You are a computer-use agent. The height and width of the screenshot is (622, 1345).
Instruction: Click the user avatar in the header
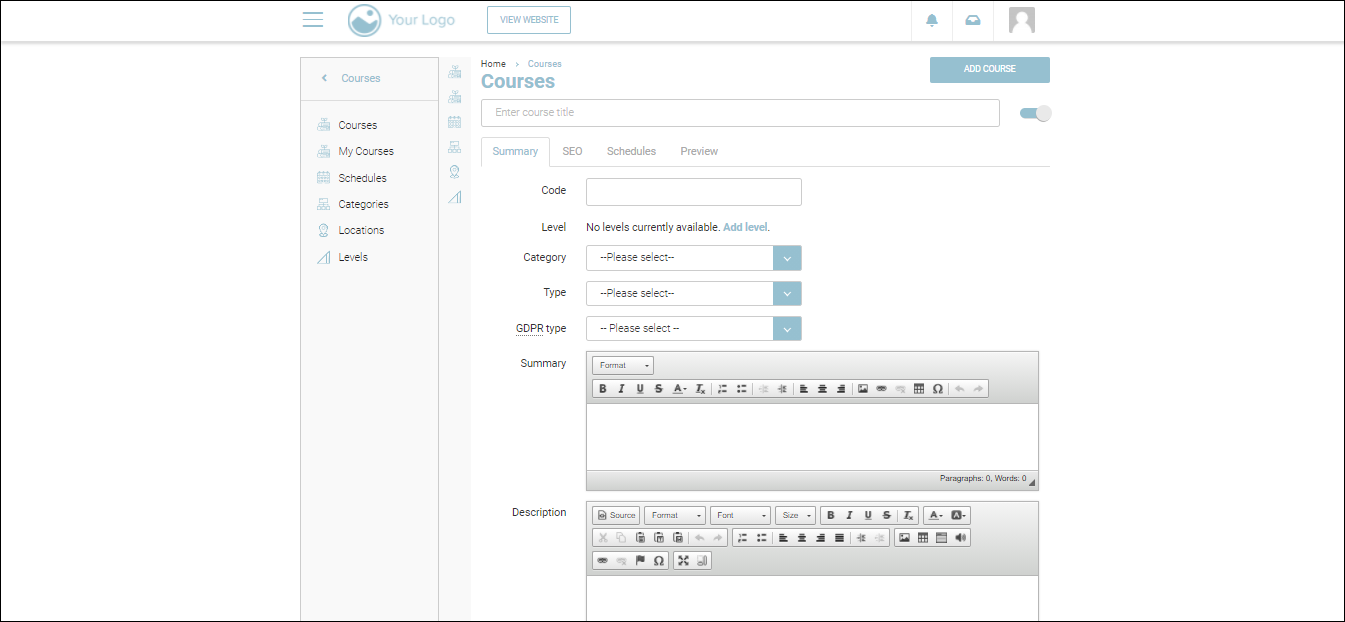(1021, 20)
